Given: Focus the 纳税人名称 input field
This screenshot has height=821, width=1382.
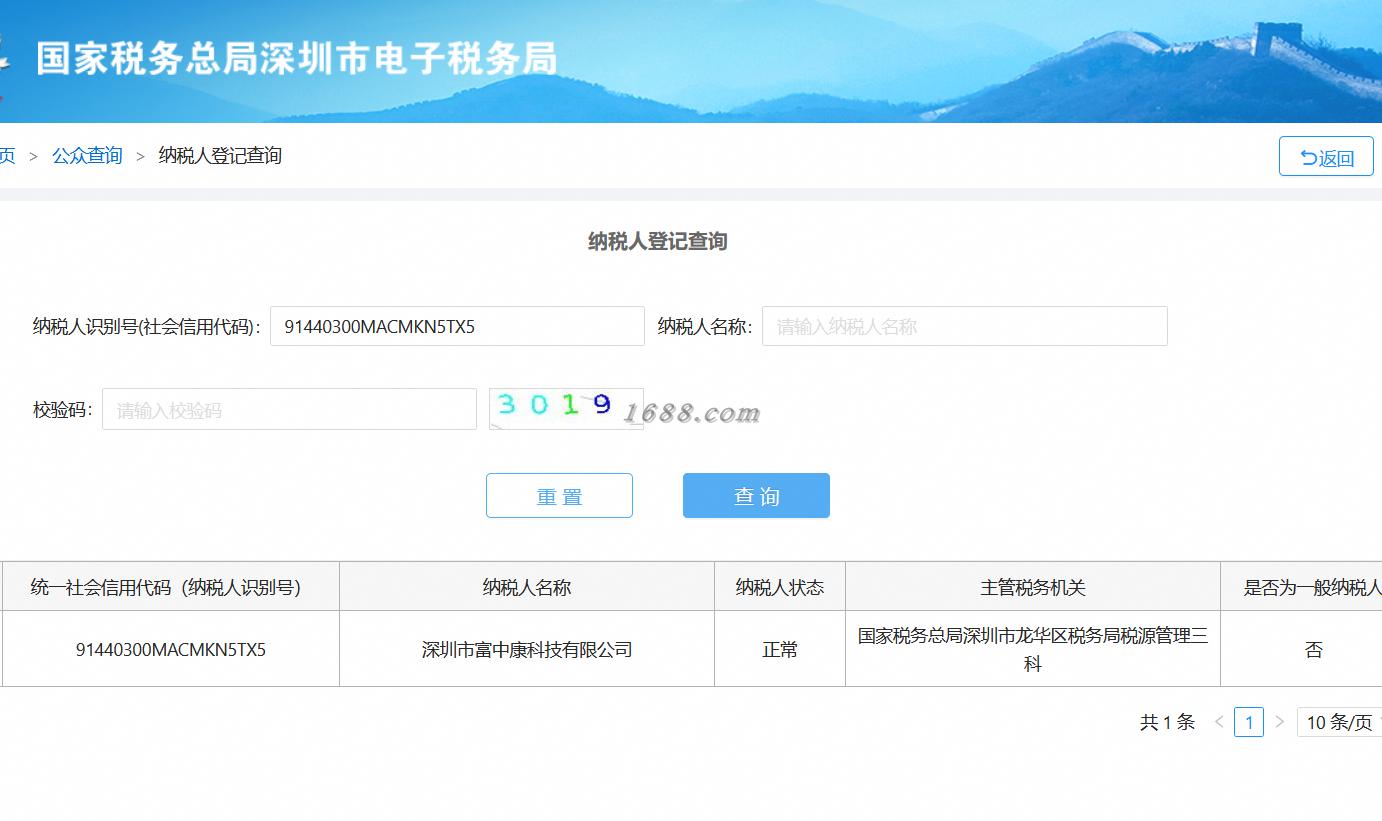Looking at the screenshot, I should pyautogui.click(x=964, y=326).
